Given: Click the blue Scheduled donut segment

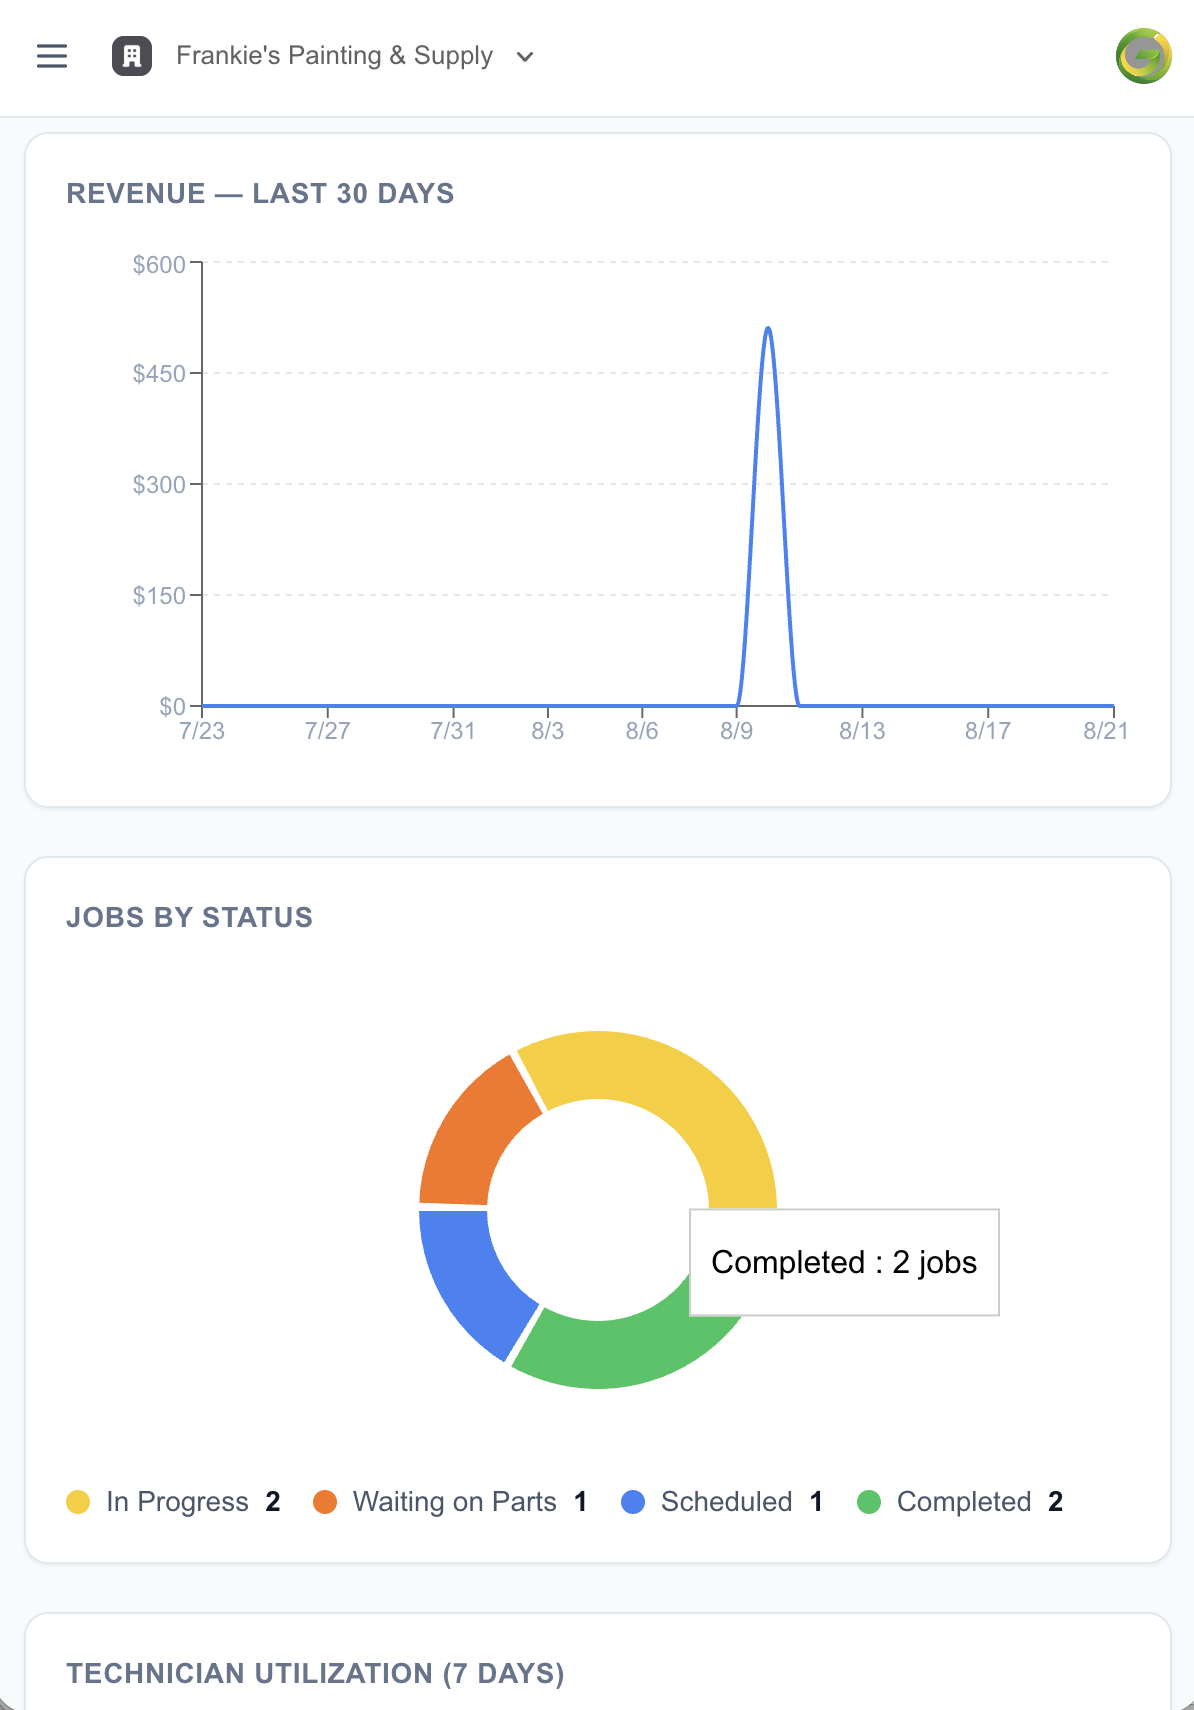Looking at the screenshot, I should pyautogui.click(x=470, y=1280).
